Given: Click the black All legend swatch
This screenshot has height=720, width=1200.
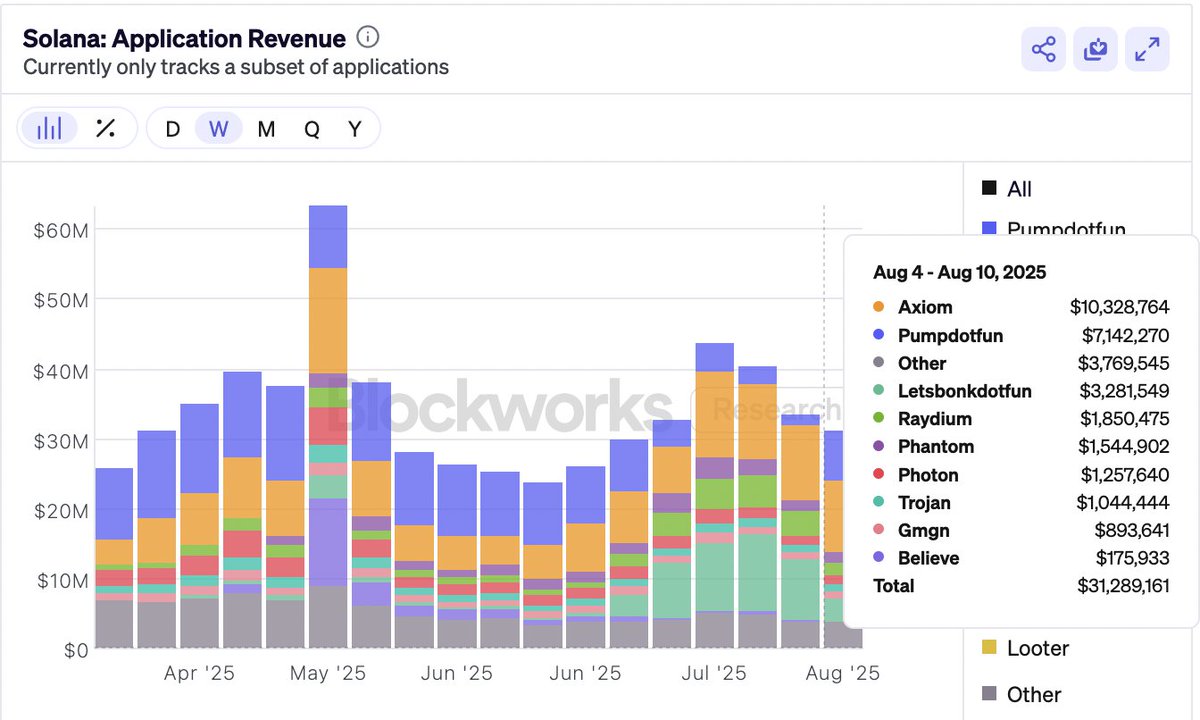Looking at the screenshot, I should point(989,188).
